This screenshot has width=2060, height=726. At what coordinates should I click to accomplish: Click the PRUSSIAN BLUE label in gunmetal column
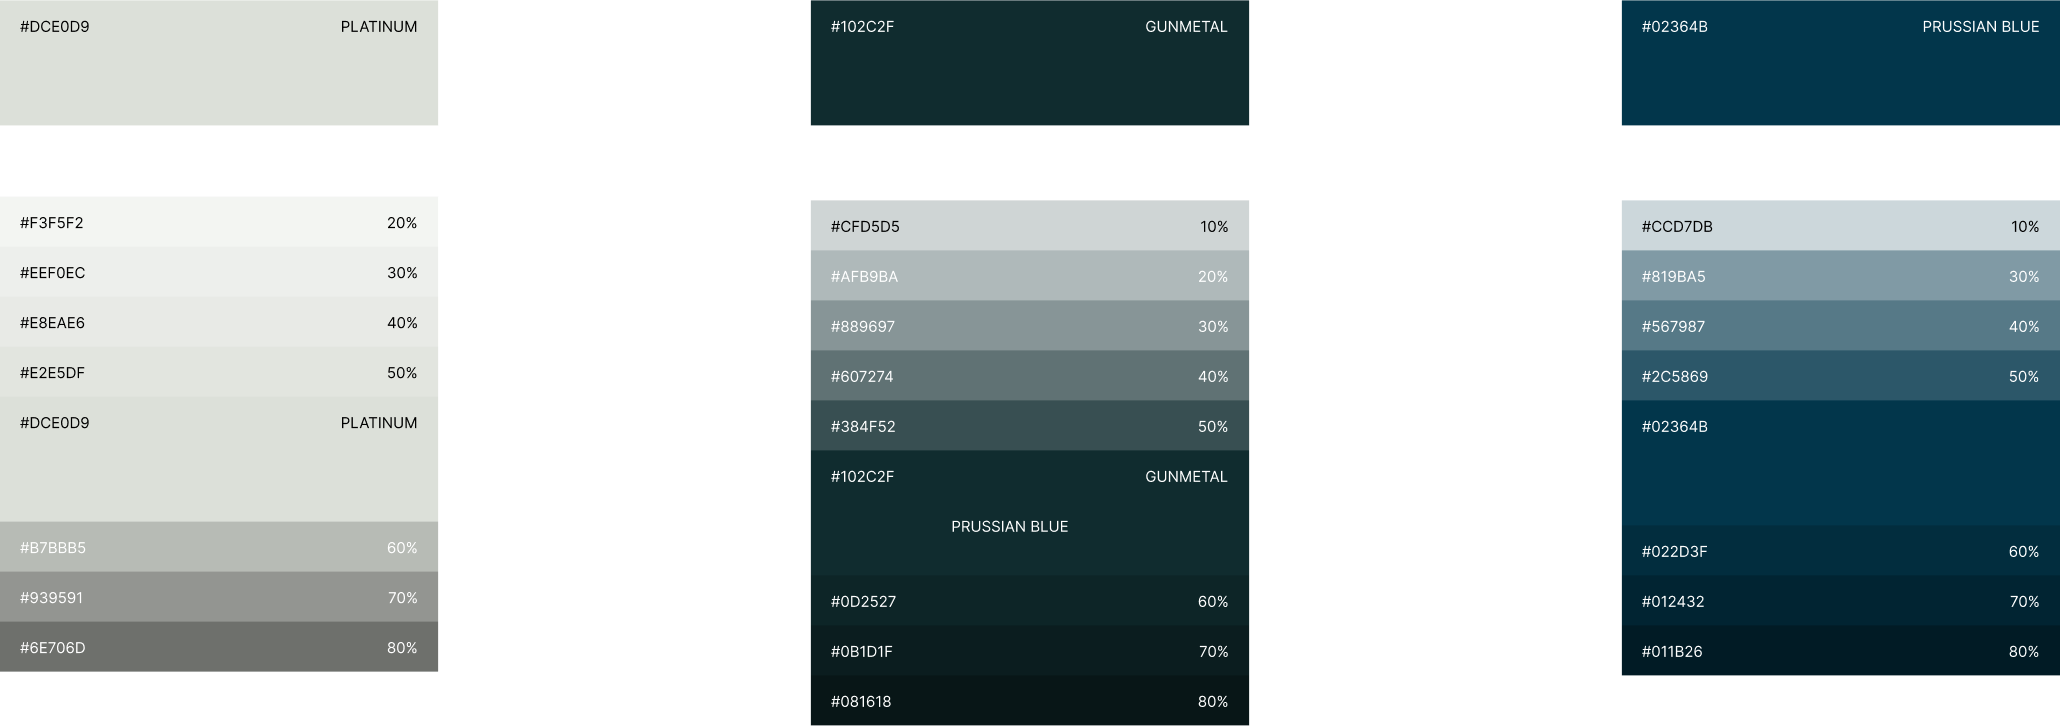(x=1009, y=526)
